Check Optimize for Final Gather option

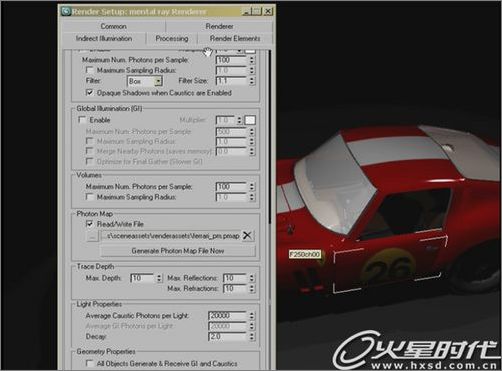[89, 162]
